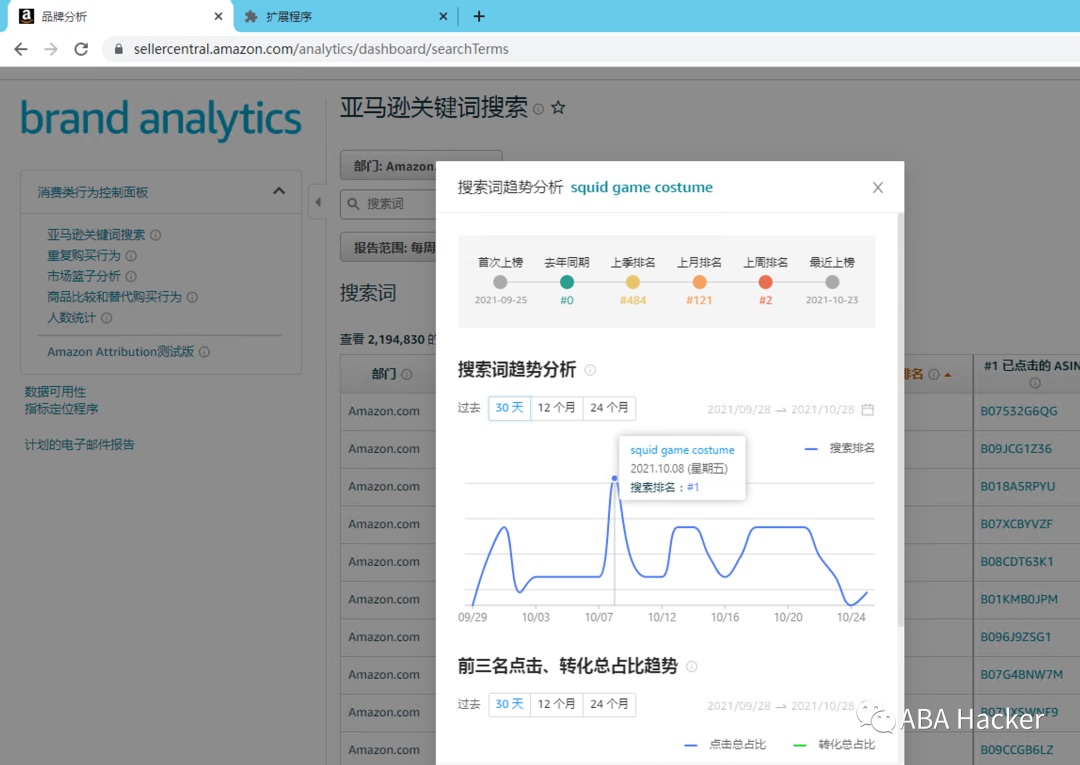Click info icon under #1 已点击的 ASIN
1080x765 pixels.
click(x=1035, y=383)
